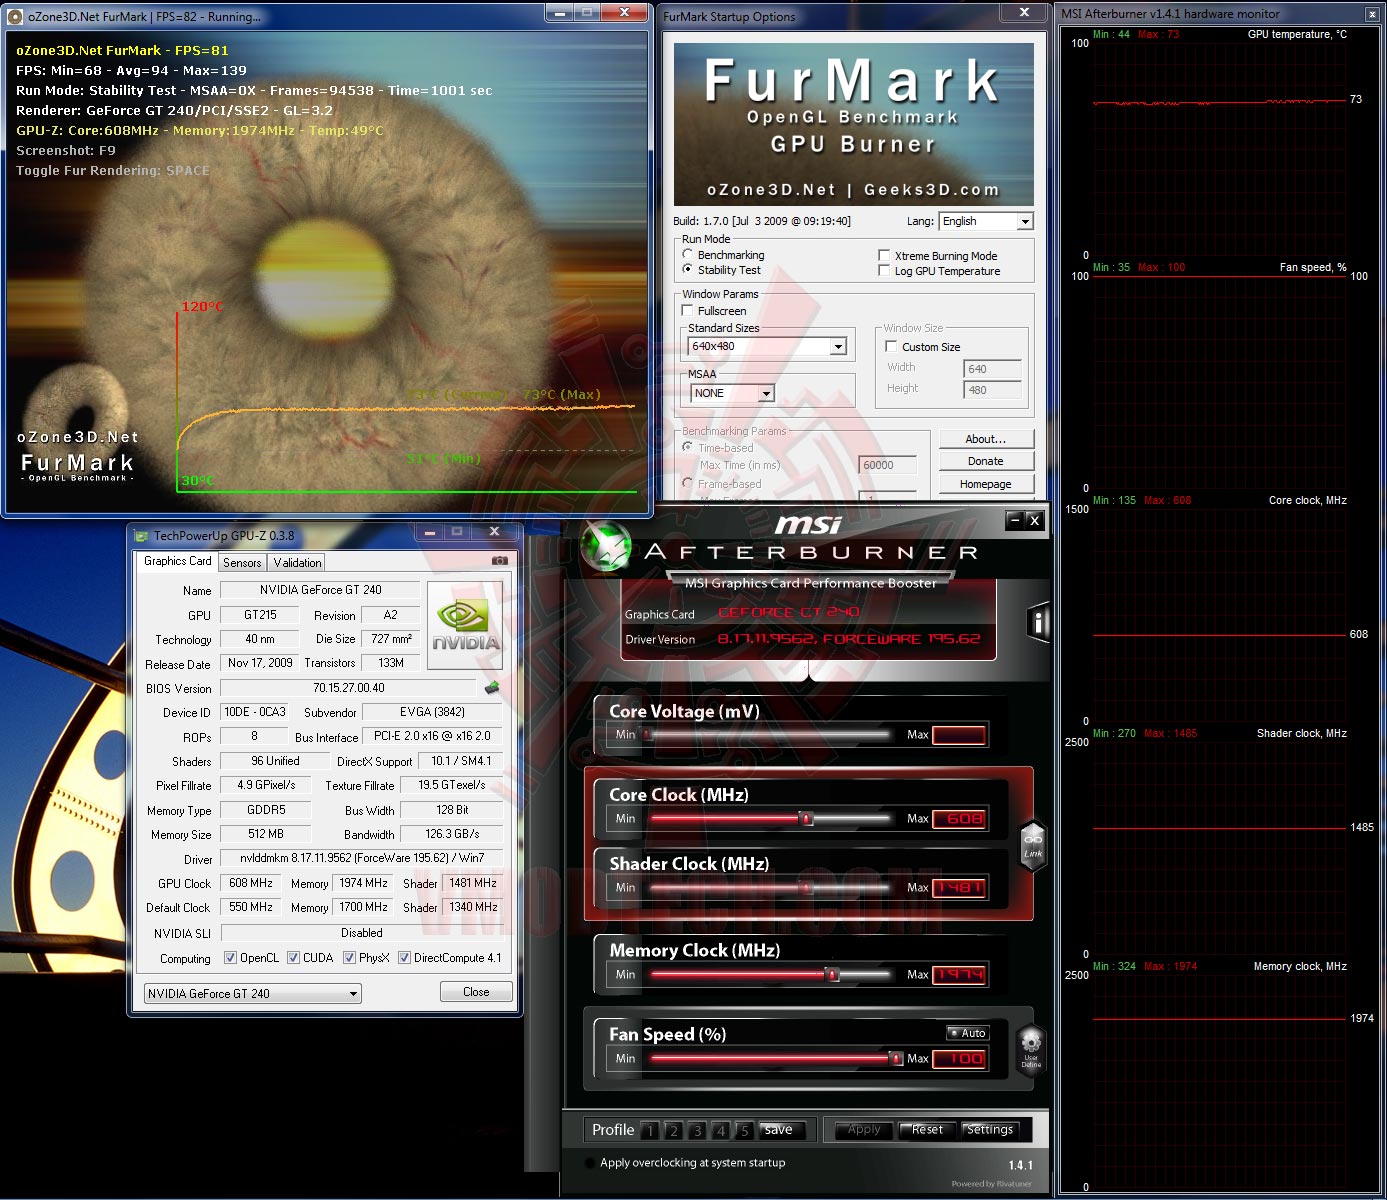Image resolution: width=1387 pixels, height=1200 pixels.
Task: Click the Apply button in Afterburner
Action: click(864, 1130)
